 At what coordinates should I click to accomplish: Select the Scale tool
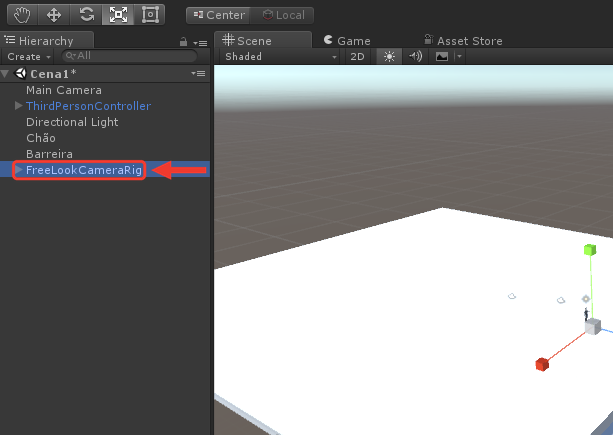118,15
